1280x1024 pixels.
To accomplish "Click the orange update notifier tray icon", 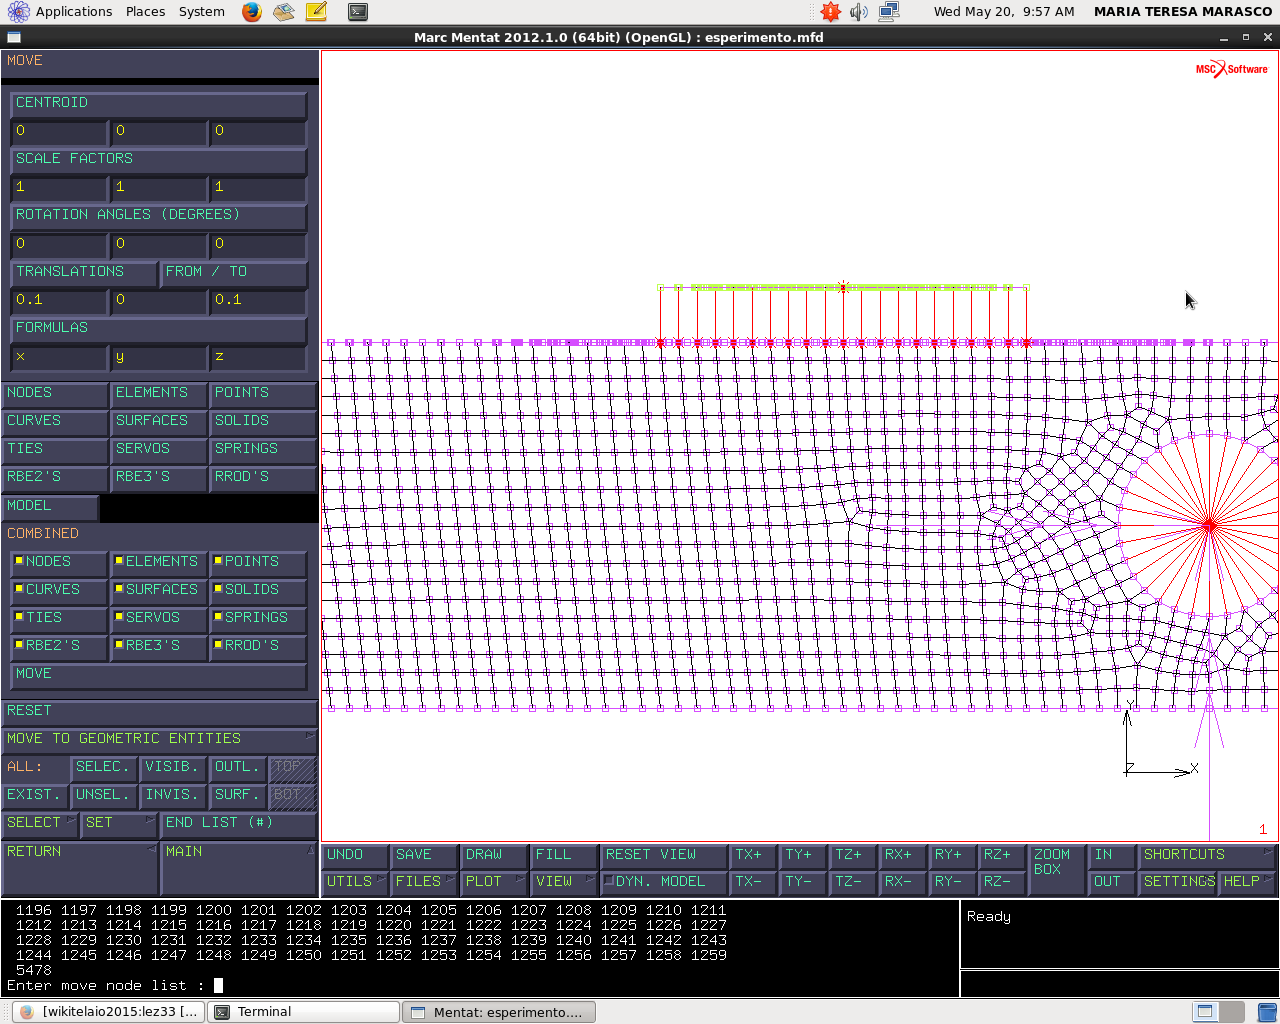I will pos(830,12).
